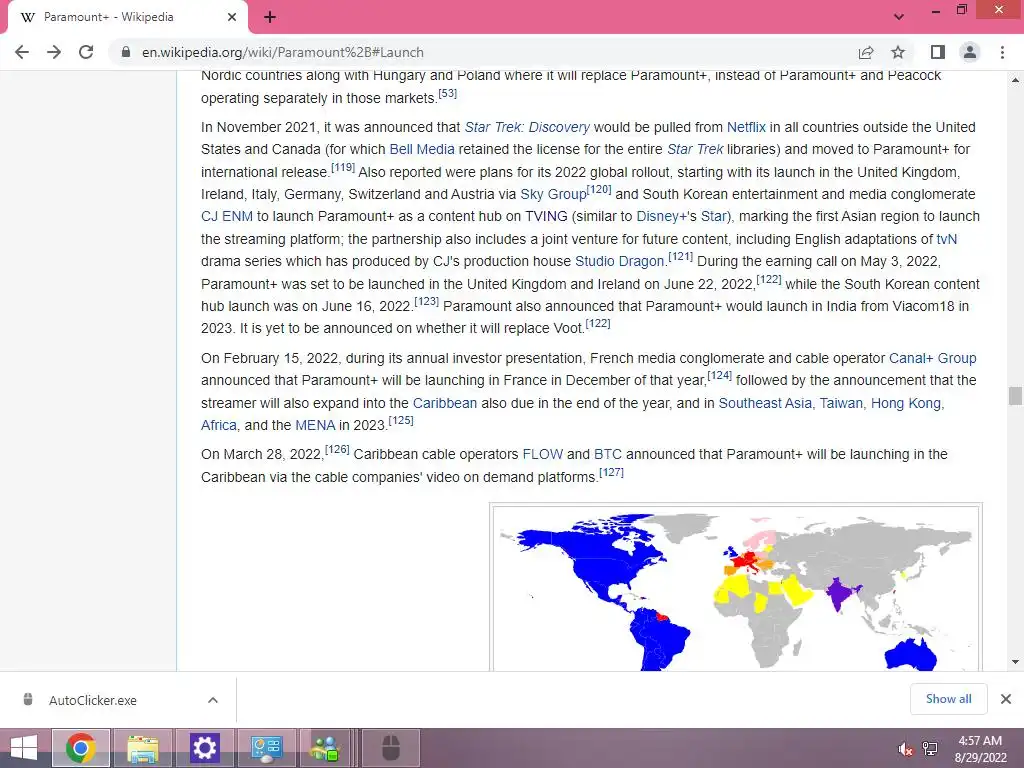This screenshot has height=768, width=1024.
Task: Open the Disney+ link
Action: (x=662, y=217)
